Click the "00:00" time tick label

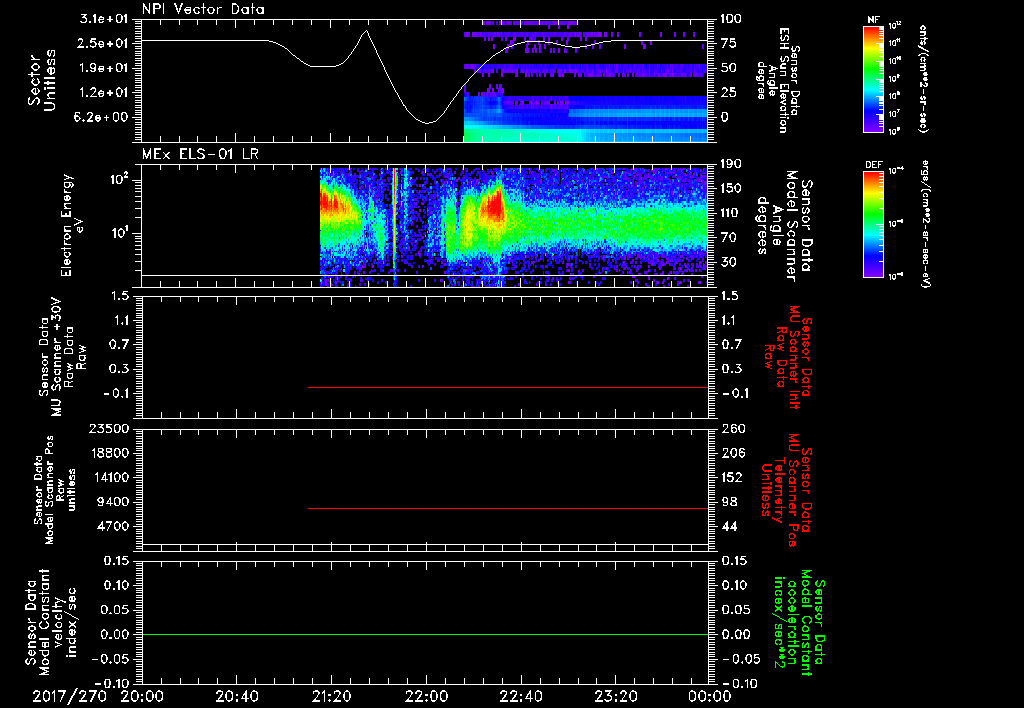click(x=710, y=696)
